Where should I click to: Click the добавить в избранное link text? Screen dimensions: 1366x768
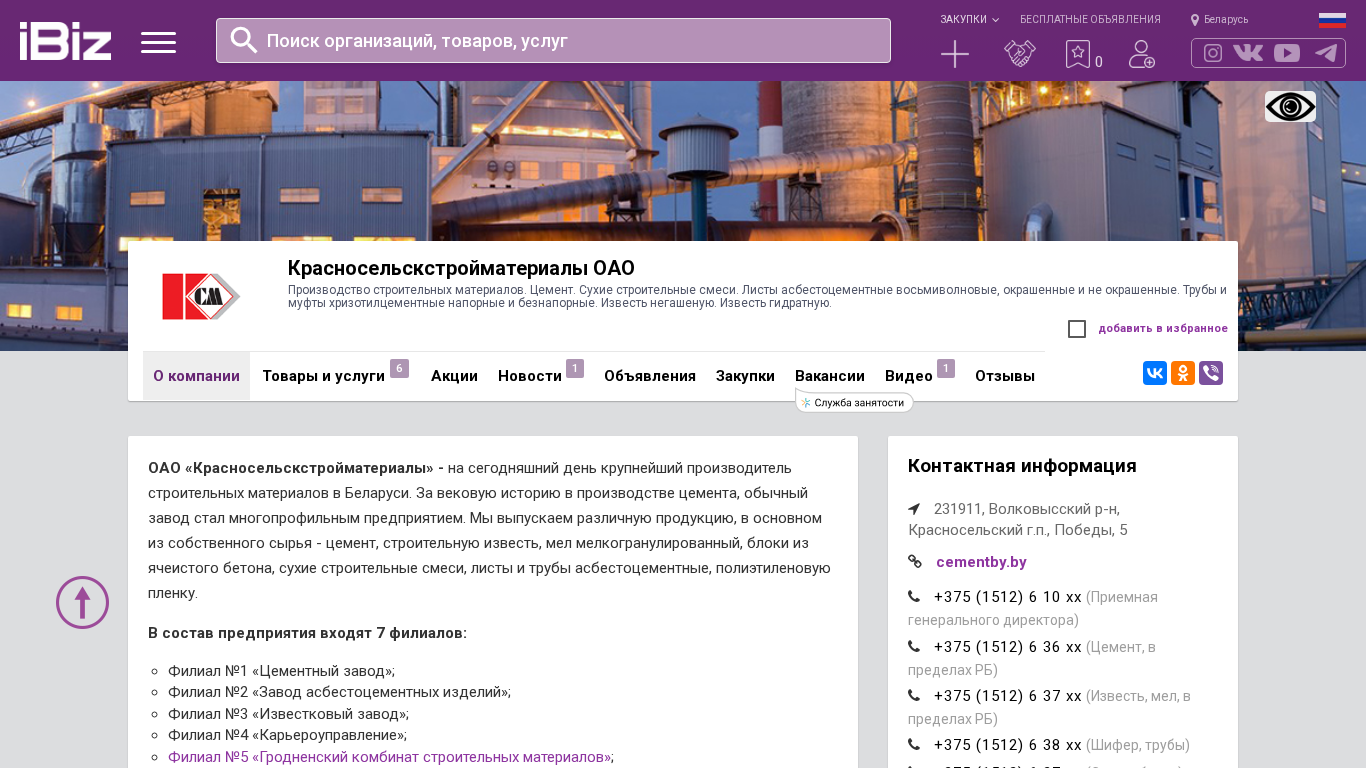click(x=1163, y=328)
